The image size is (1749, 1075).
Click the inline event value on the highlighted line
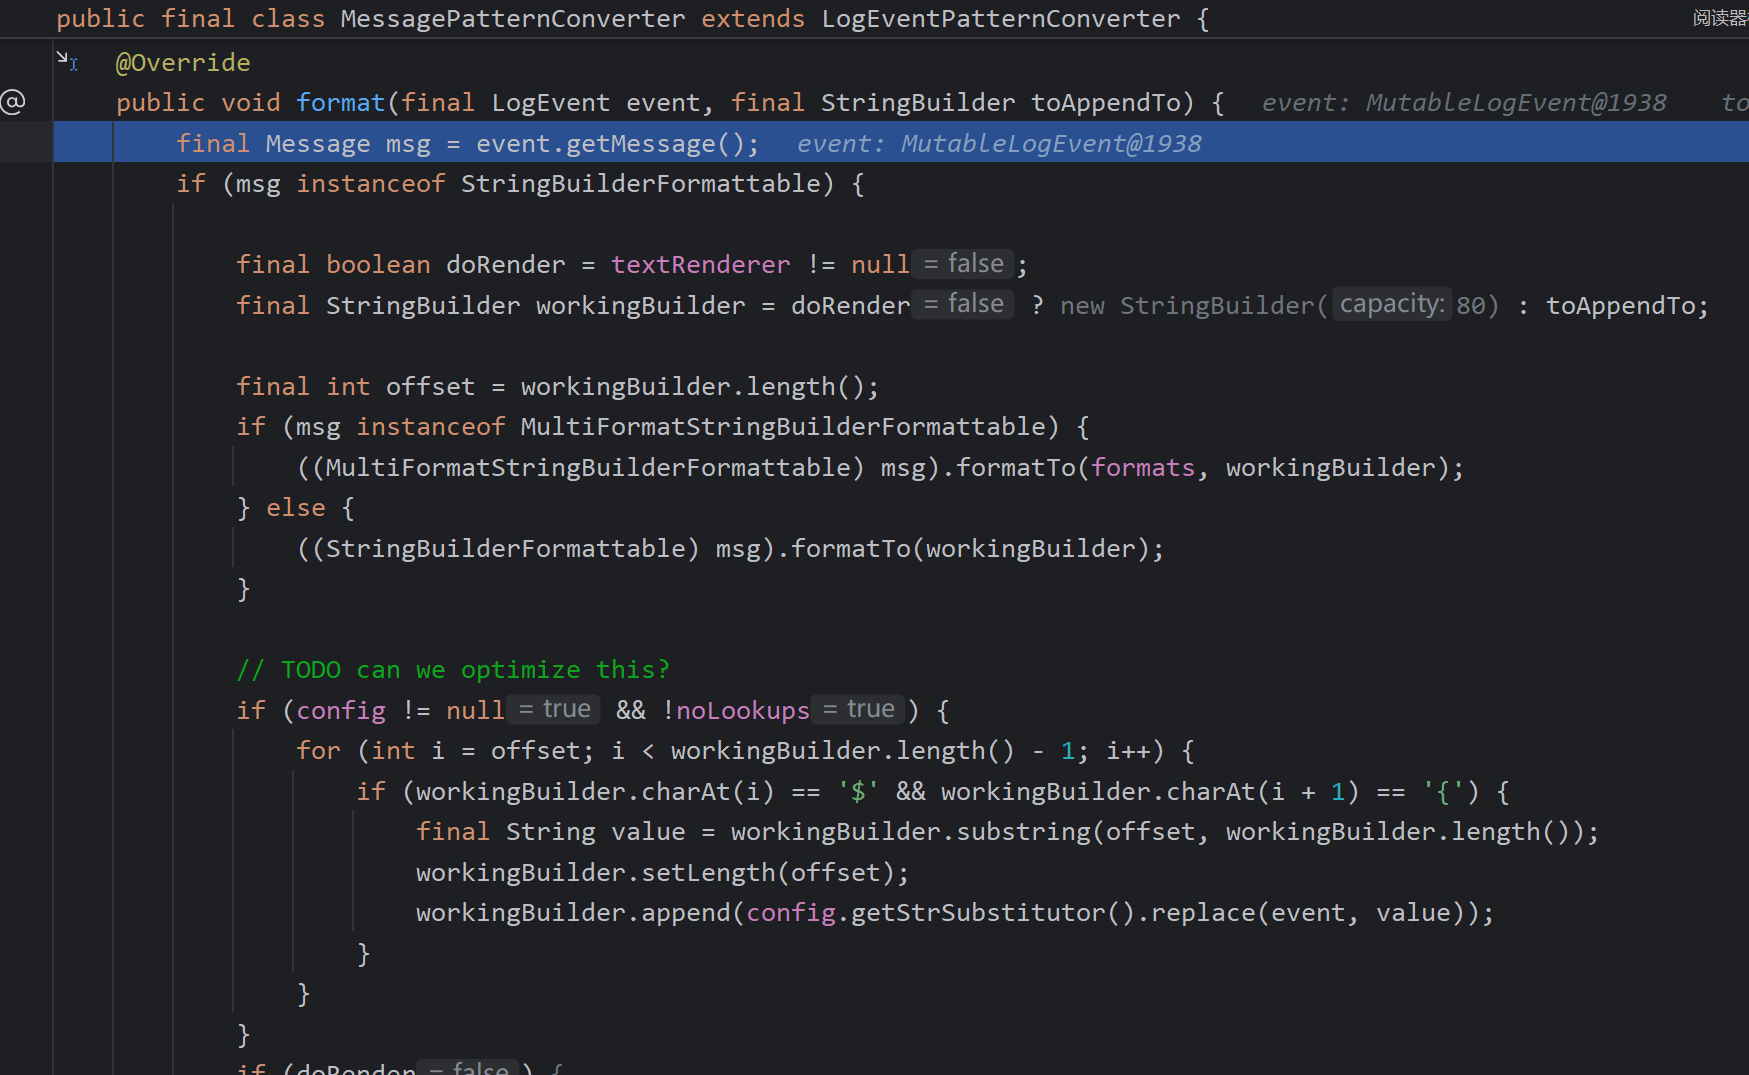[999, 144]
